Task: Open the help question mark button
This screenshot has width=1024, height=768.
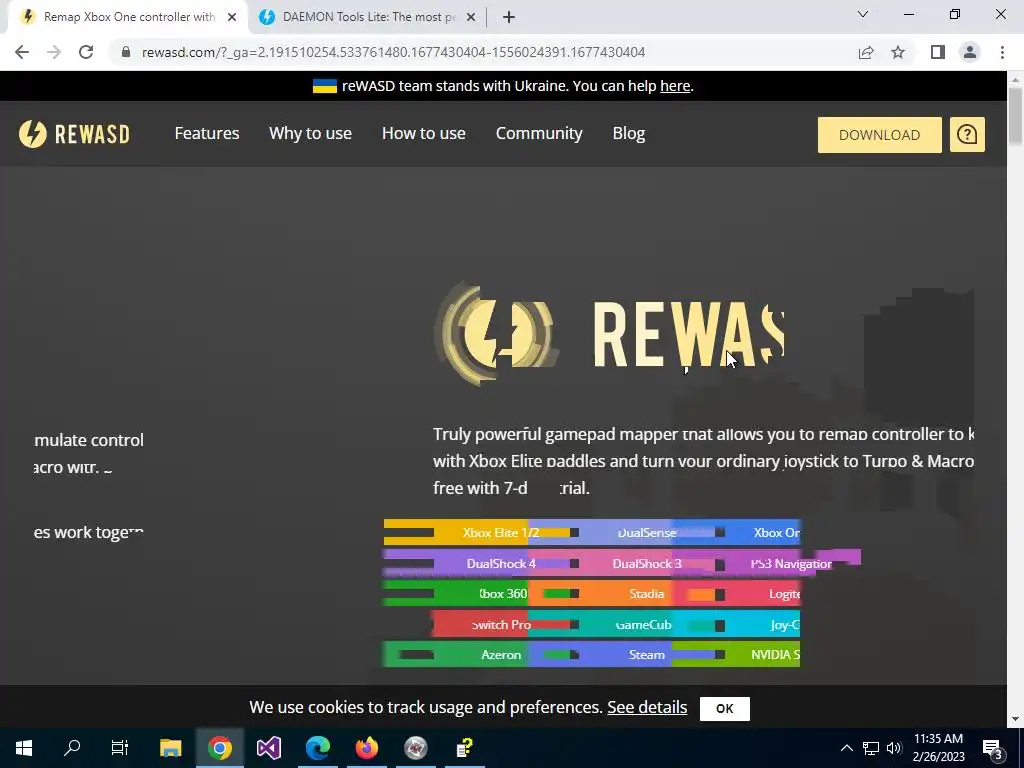Action: pyautogui.click(x=967, y=135)
